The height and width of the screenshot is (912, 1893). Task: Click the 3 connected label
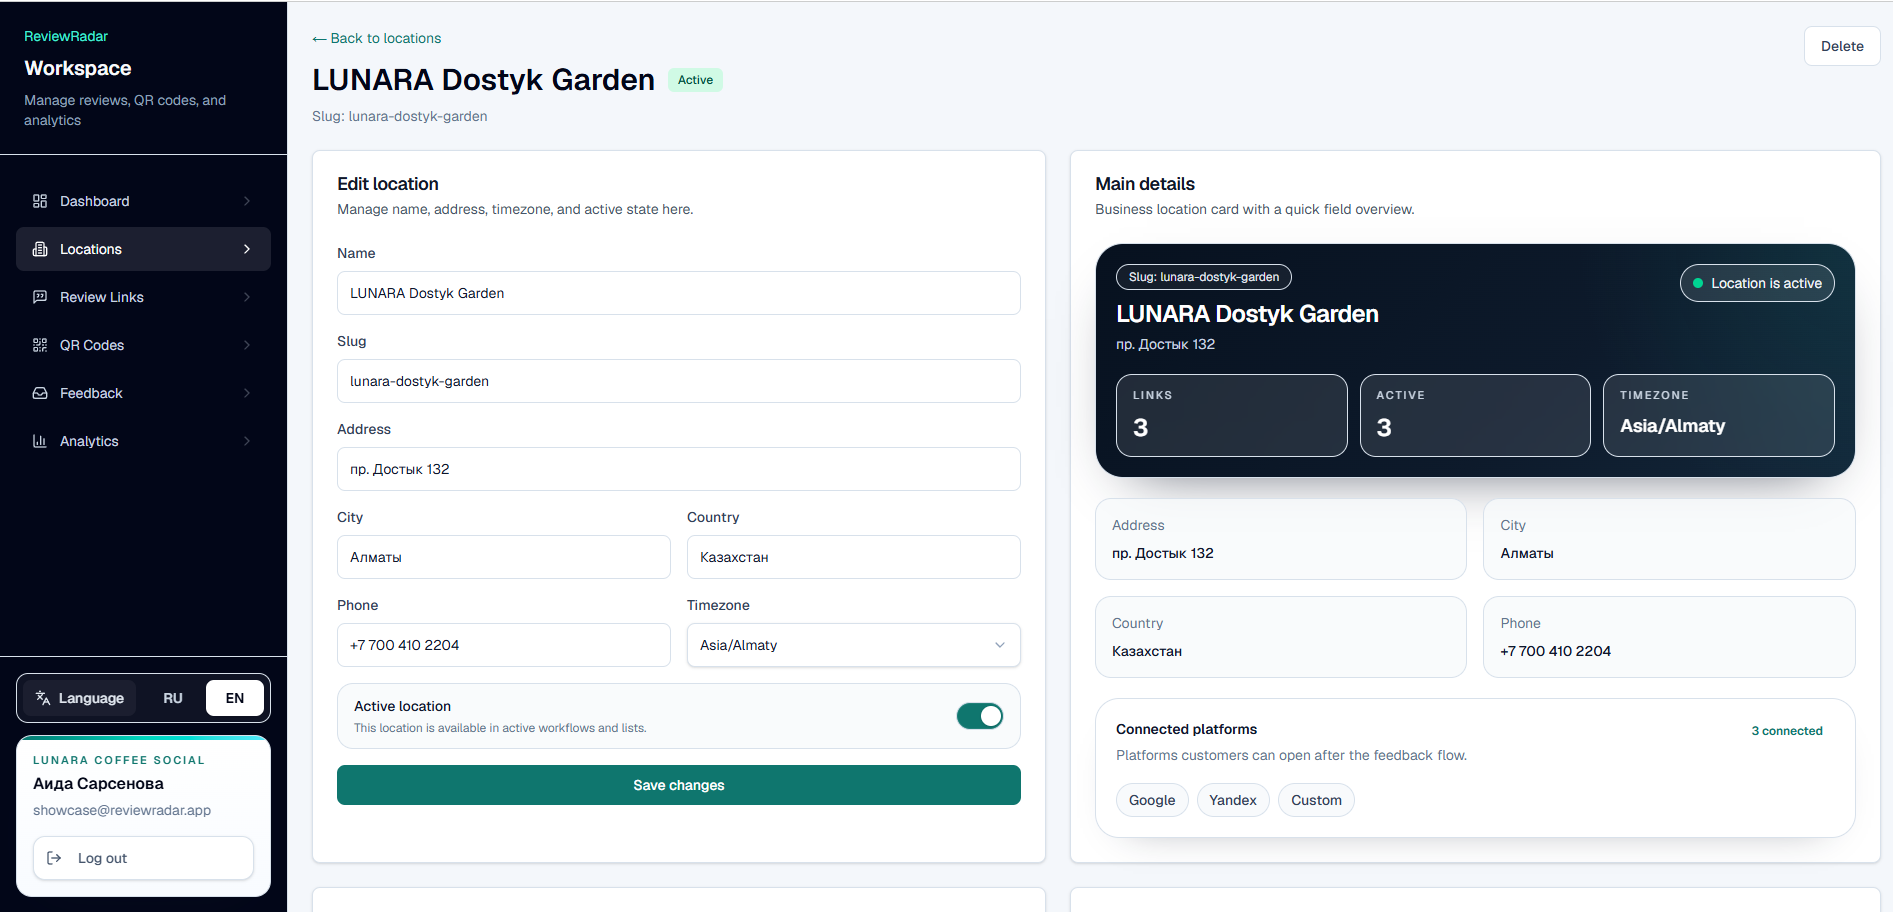pos(1787,731)
